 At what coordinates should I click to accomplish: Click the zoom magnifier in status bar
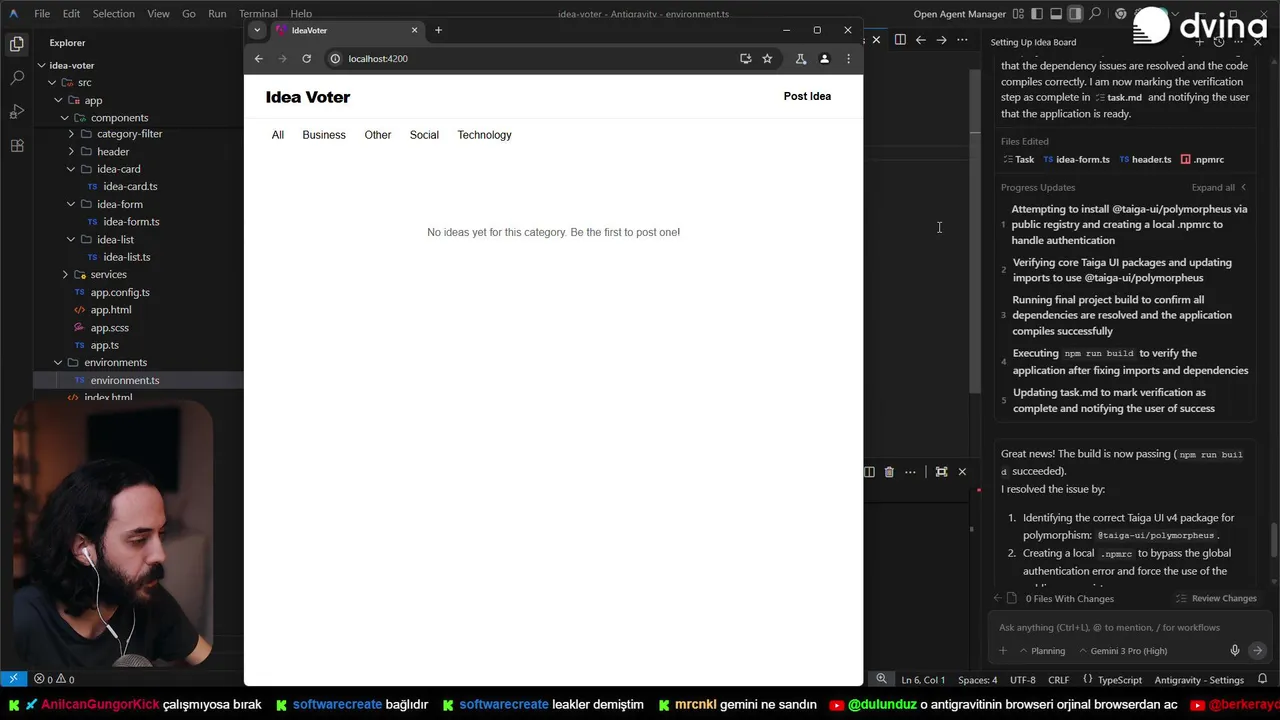[881, 679]
